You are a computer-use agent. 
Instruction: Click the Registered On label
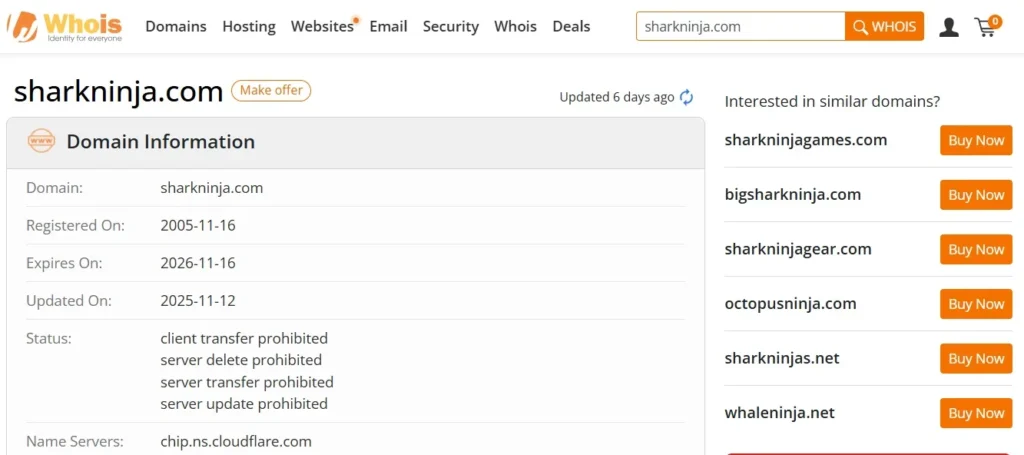pos(75,226)
